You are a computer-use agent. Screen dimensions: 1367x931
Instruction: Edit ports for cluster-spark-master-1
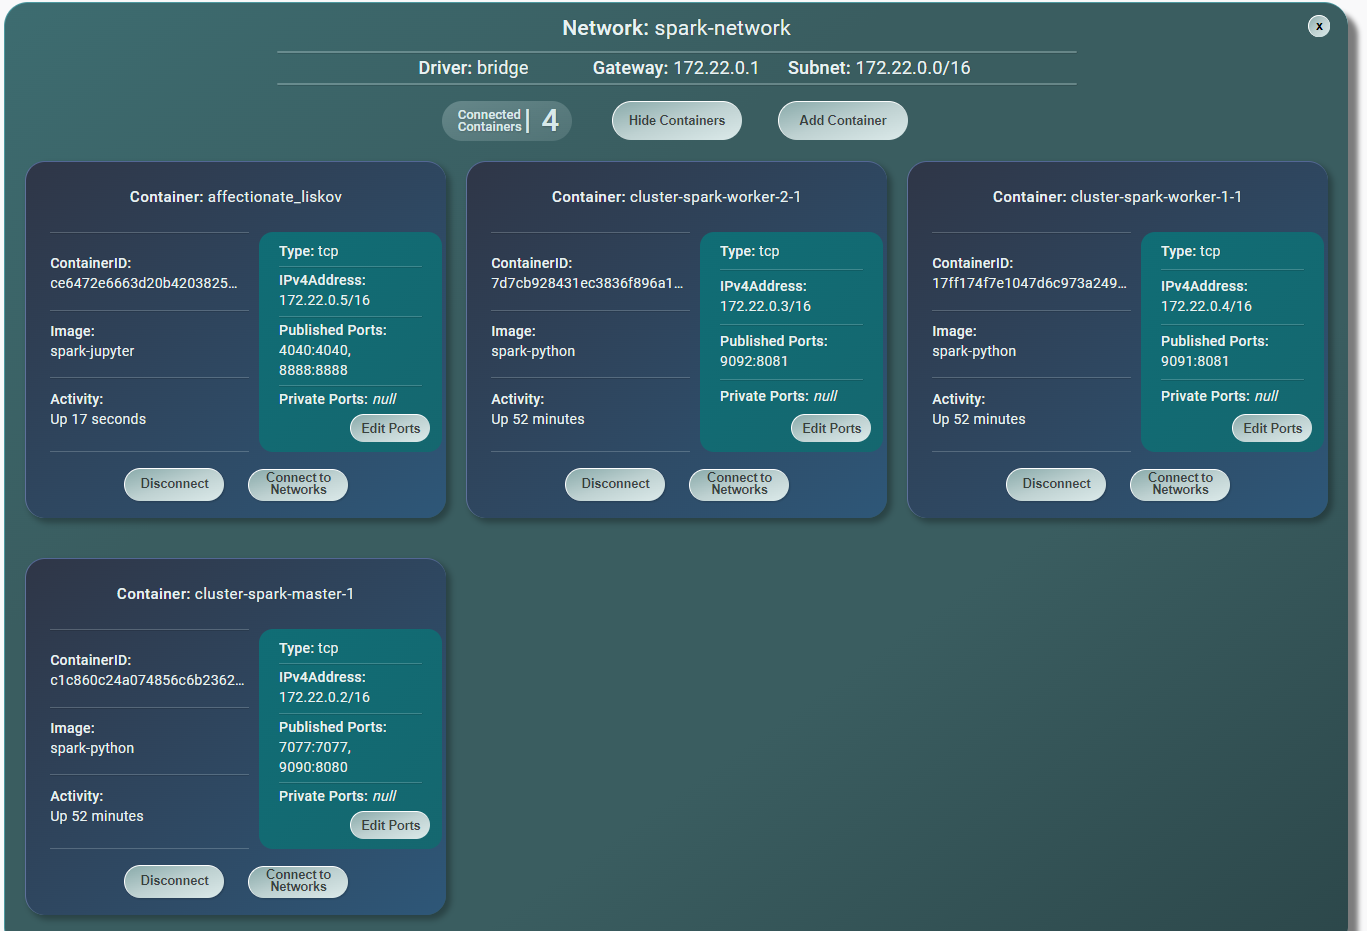[390, 825]
